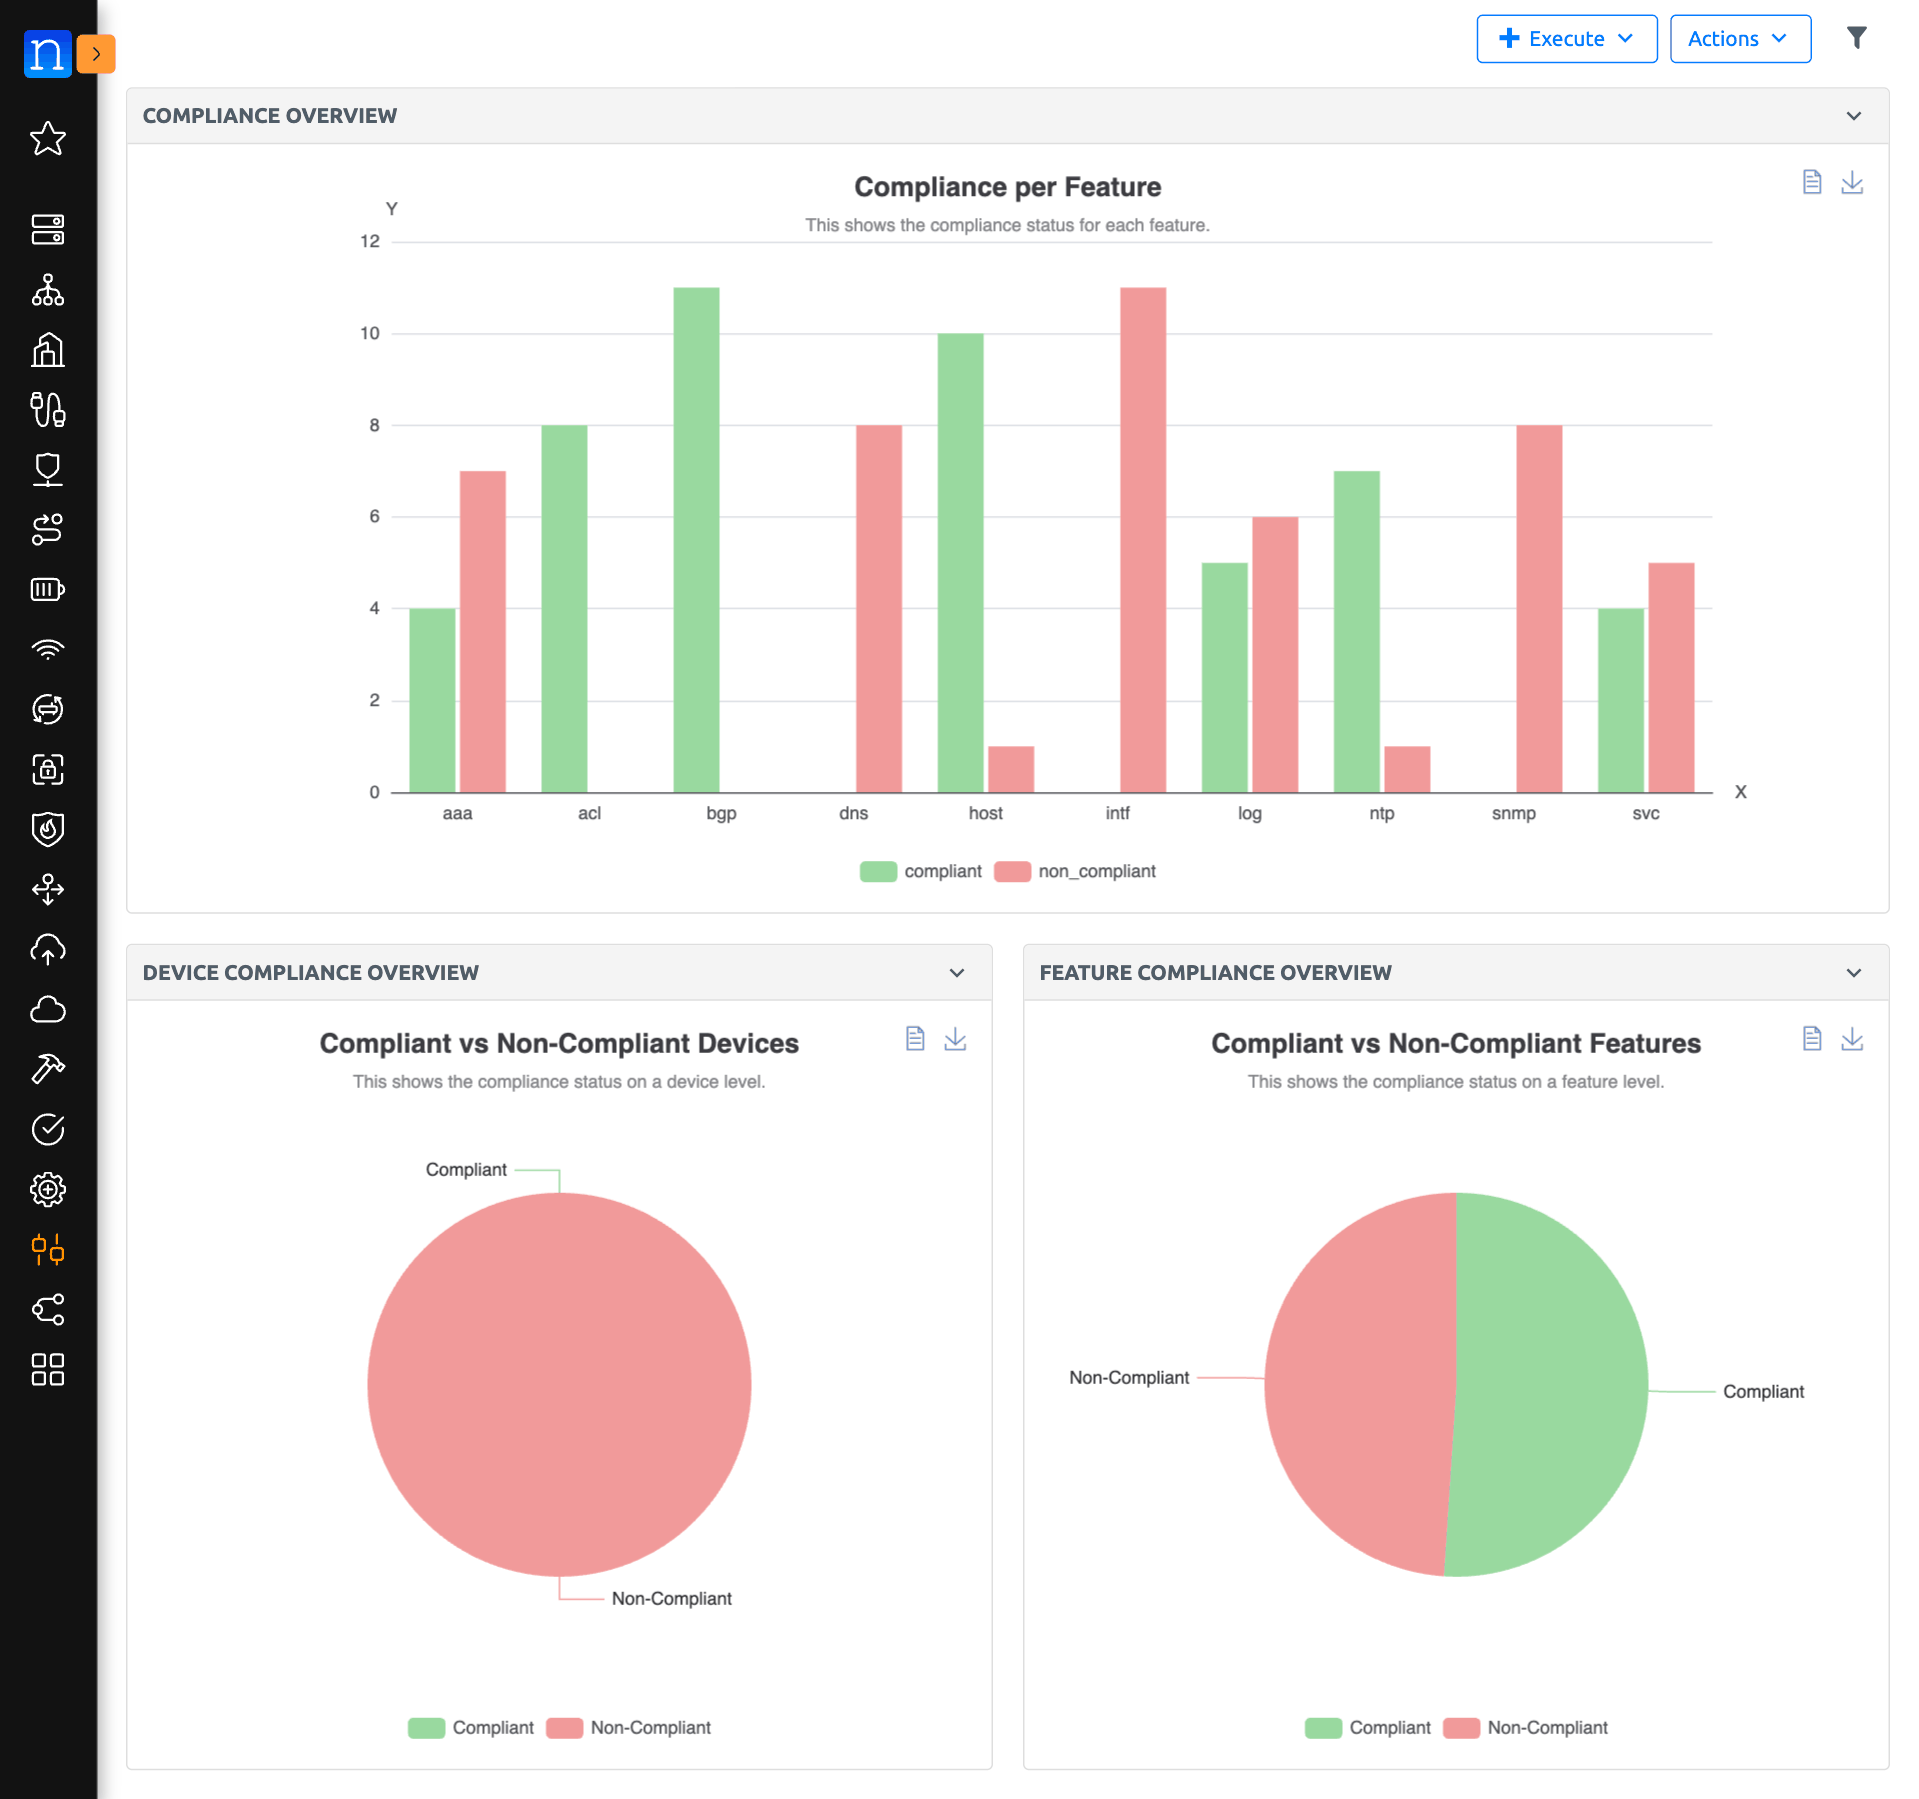The width and height of the screenshot is (1919, 1799).
Task: Open the settings gear in the sidebar
Action: (x=47, y=1190)
